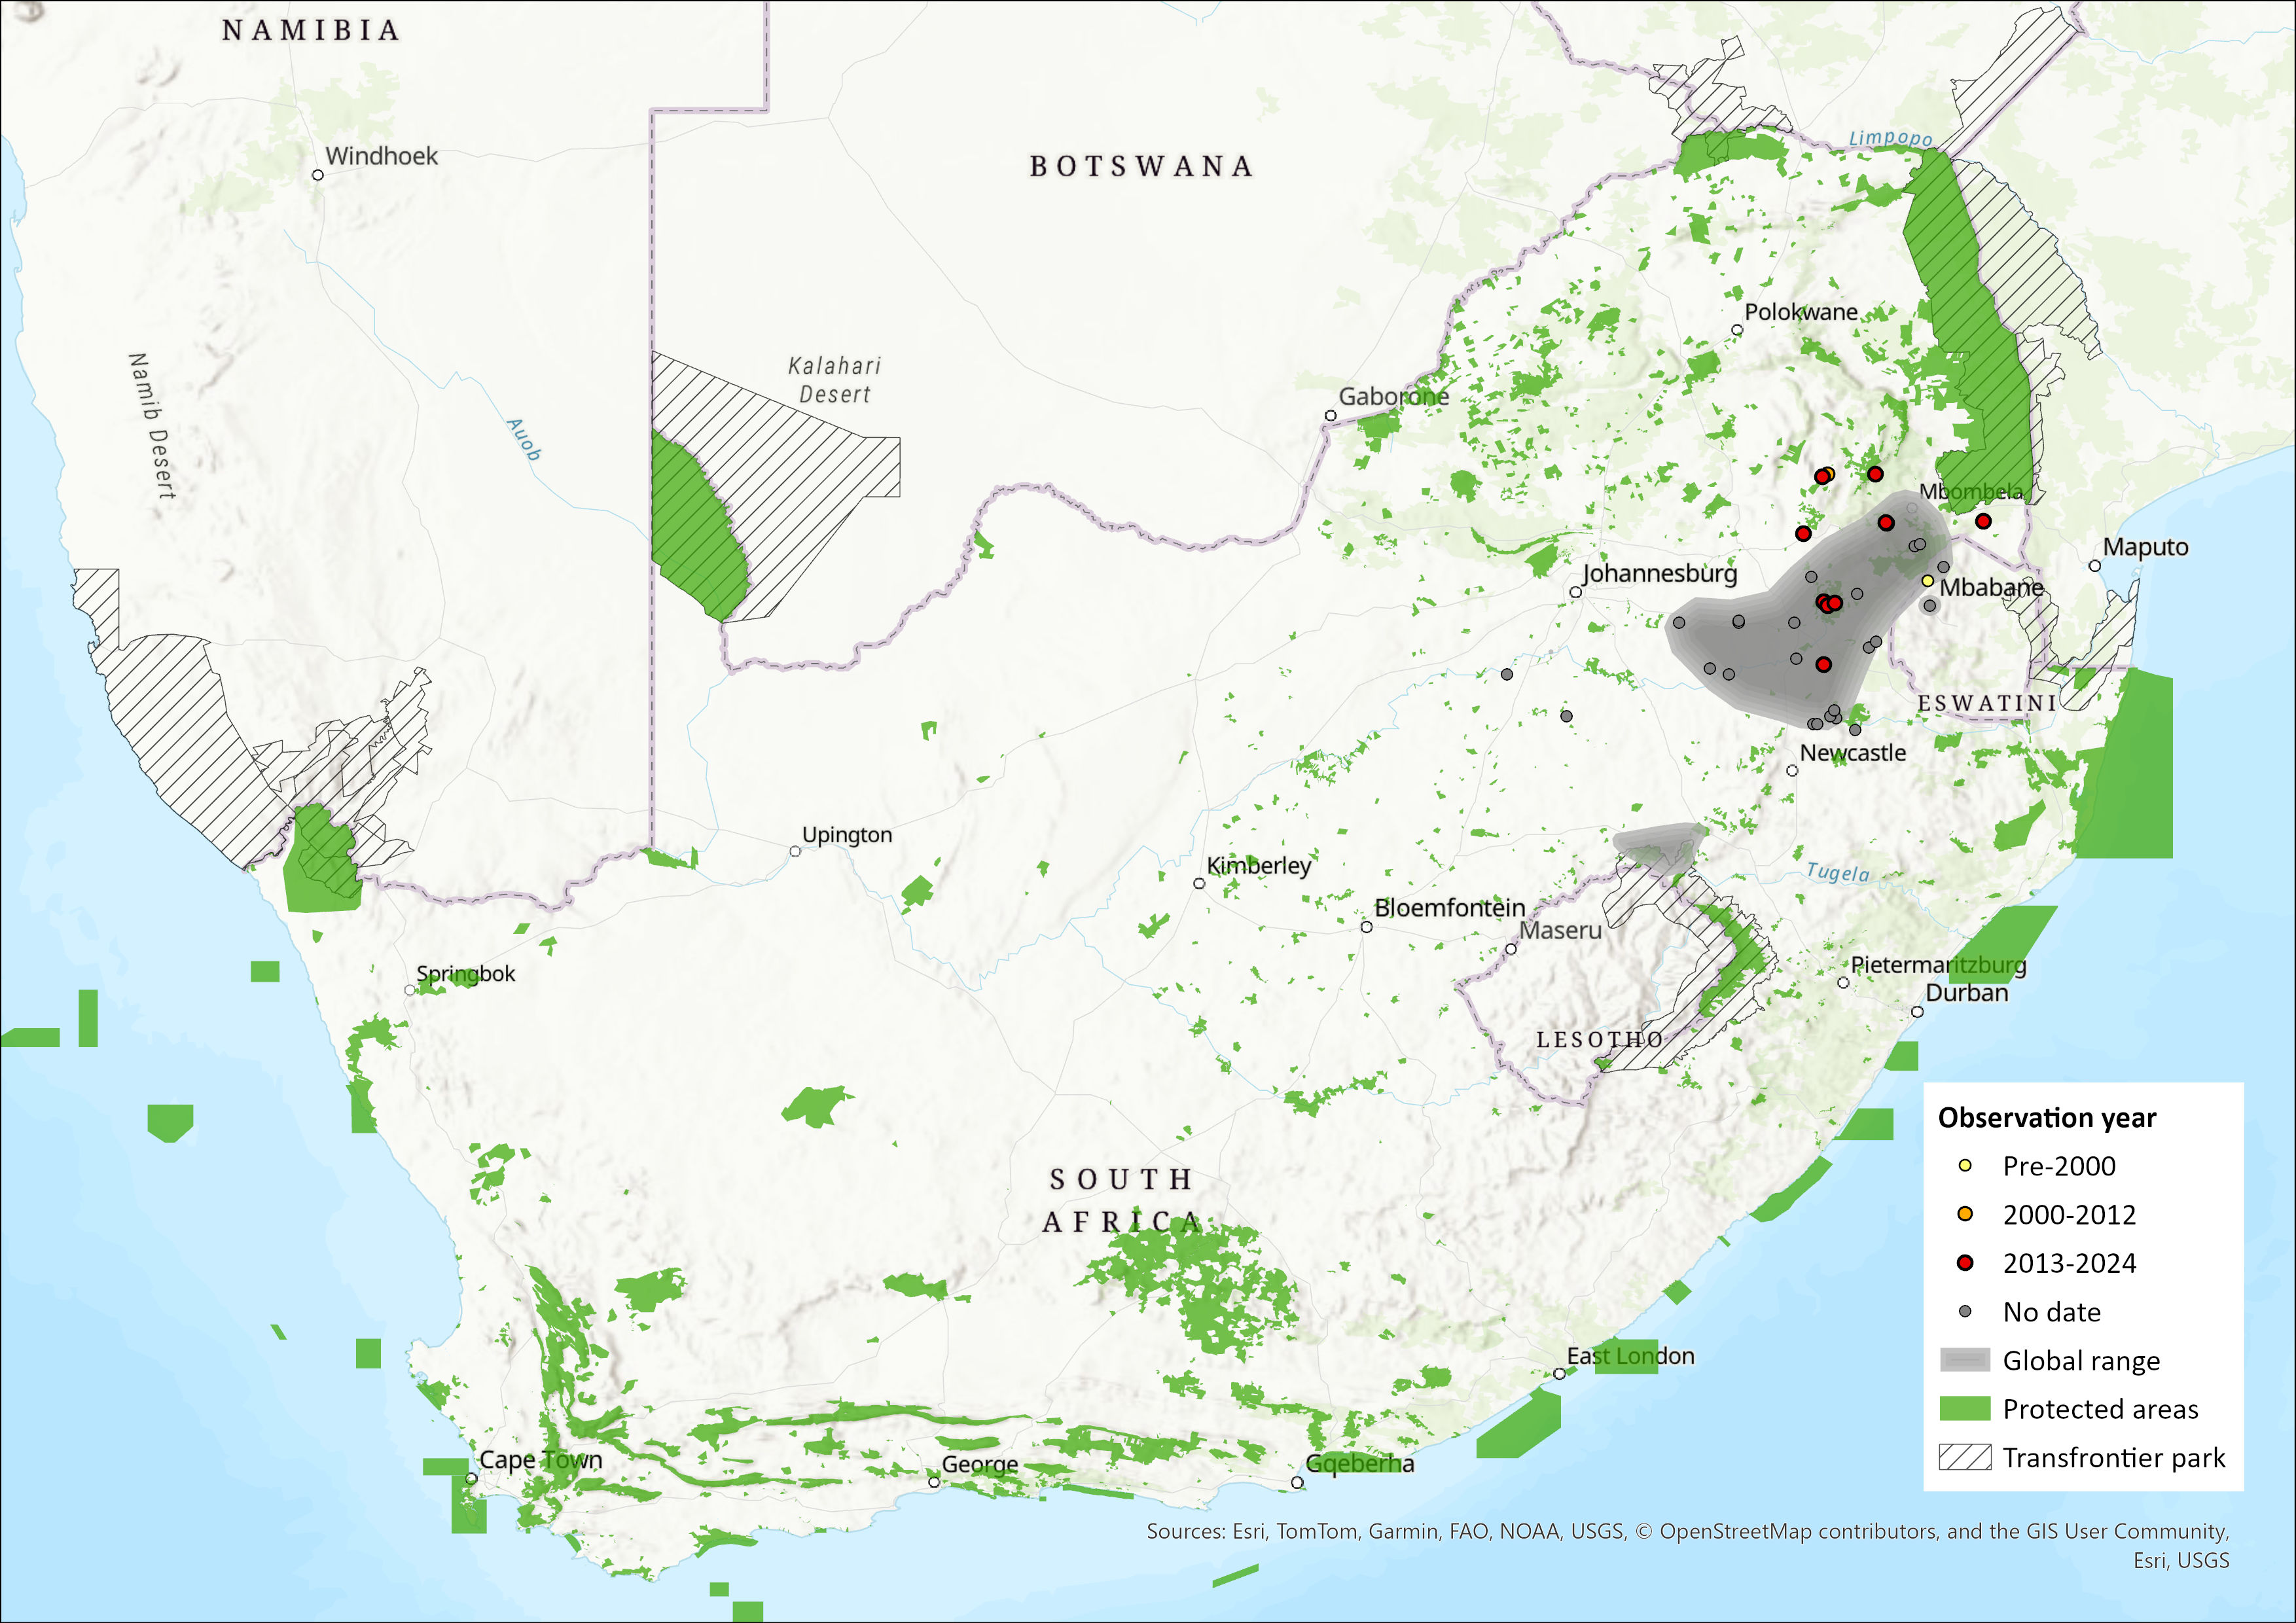2296x1623 pixels.
Task: Click the Cape Town city marker circle
Action: (x=471, y=1478)
